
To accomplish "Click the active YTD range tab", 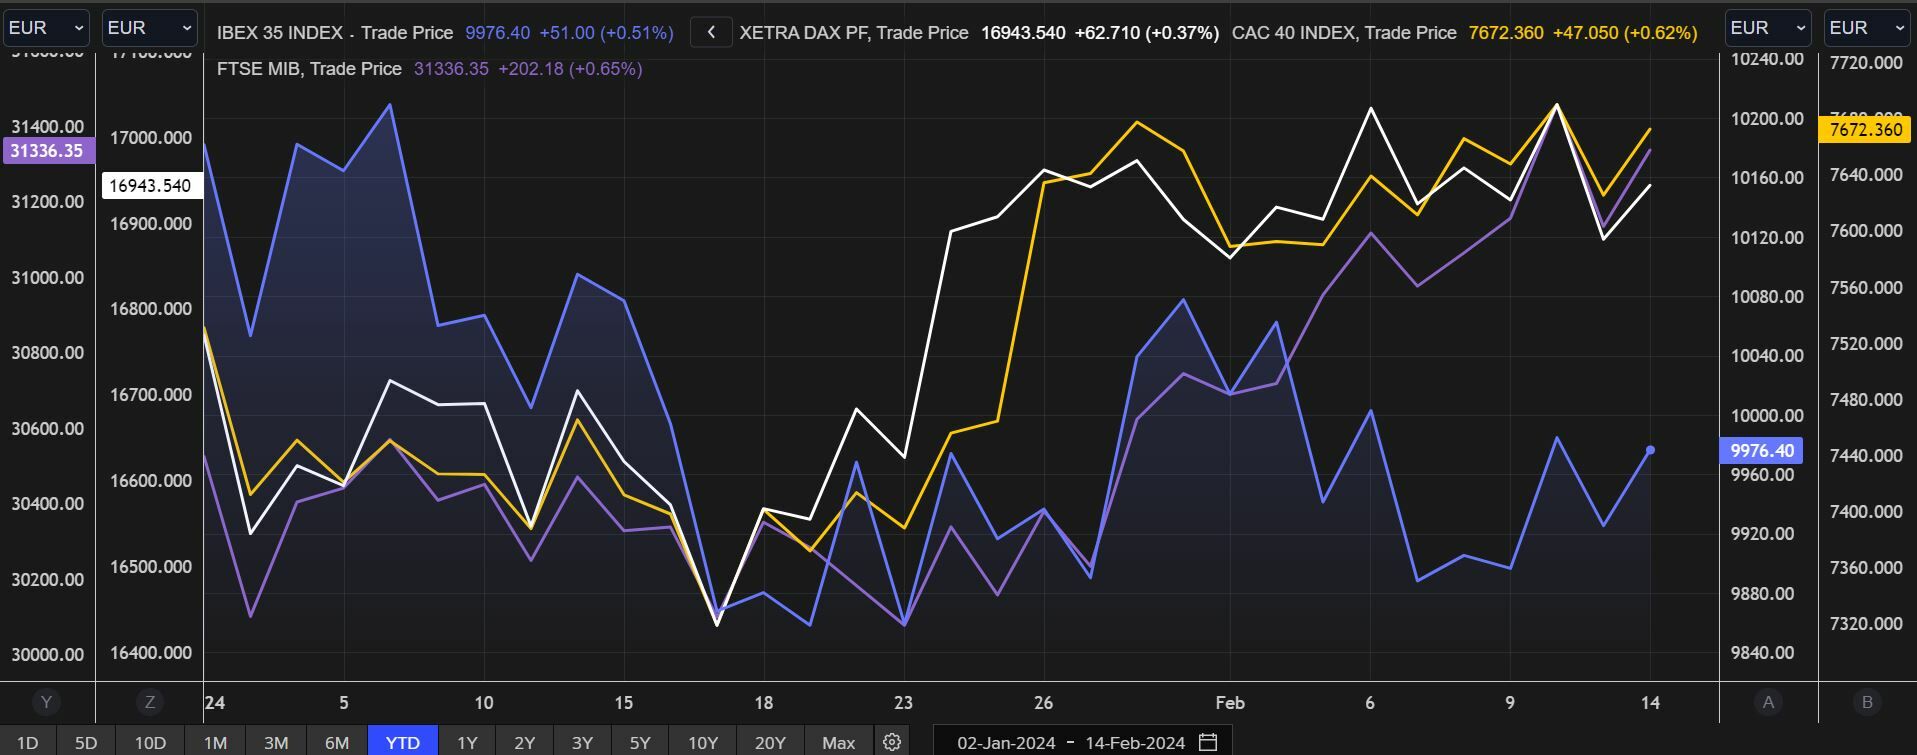I will pos(403,742).
